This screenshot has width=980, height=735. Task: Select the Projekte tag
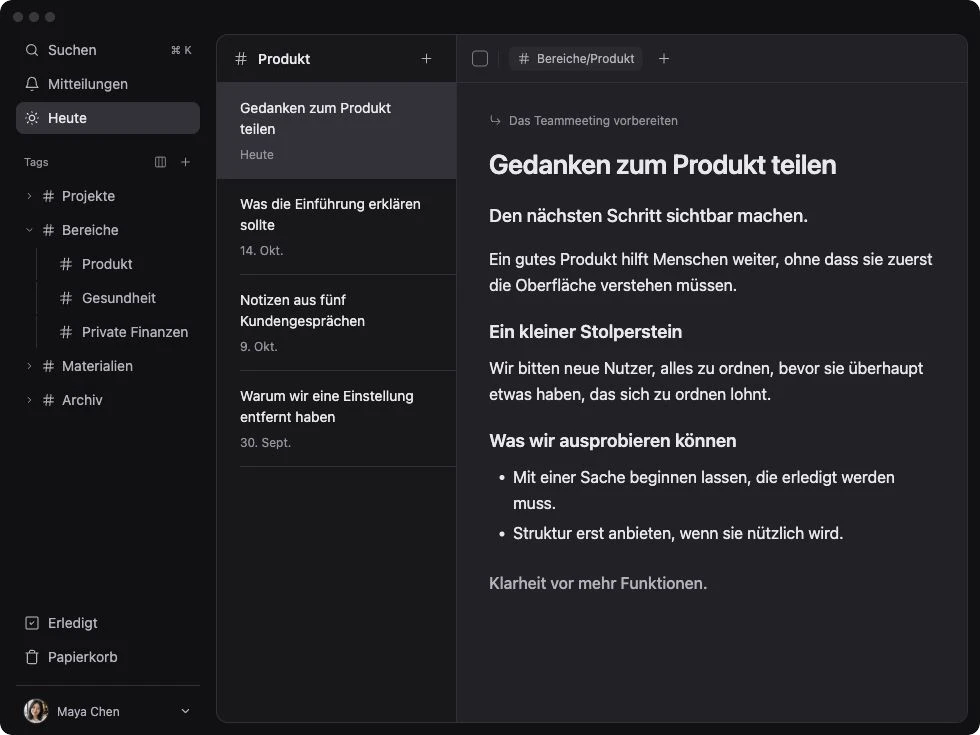pos(88,196)
